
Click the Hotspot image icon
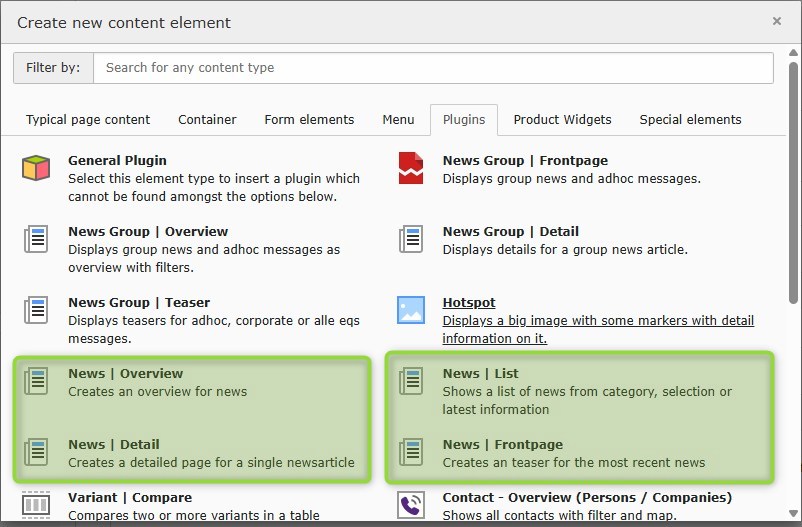pos(411,310)
